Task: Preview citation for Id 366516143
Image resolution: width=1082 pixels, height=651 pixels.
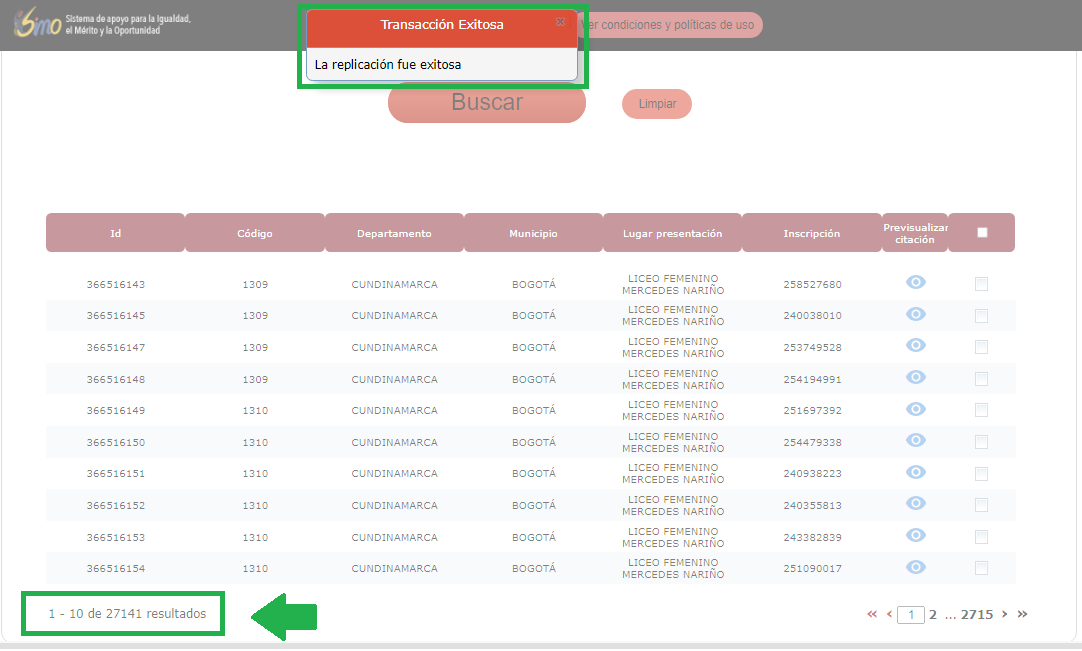Action: point(915,283)
